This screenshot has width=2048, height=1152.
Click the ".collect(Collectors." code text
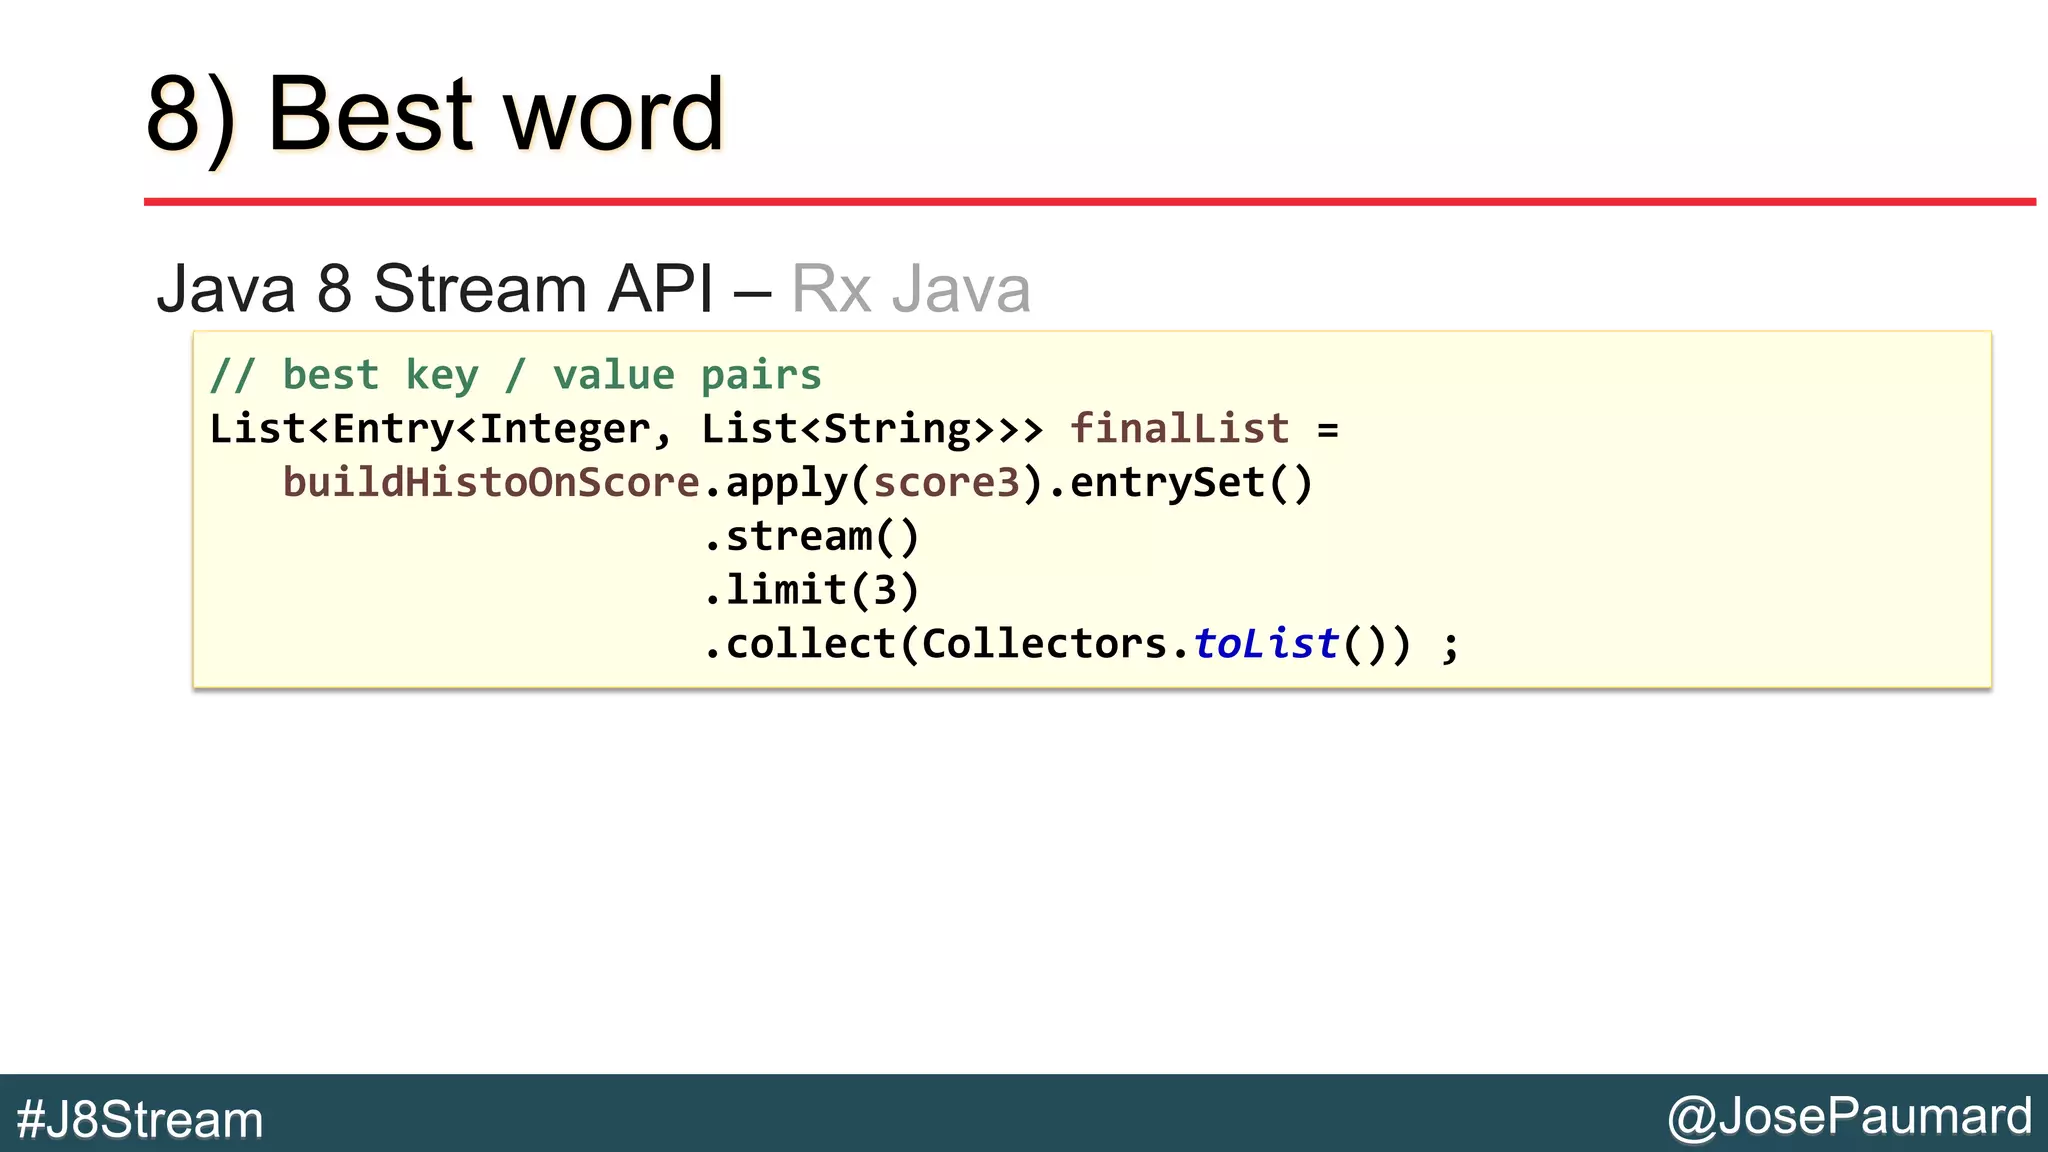(x=947, y=644)
